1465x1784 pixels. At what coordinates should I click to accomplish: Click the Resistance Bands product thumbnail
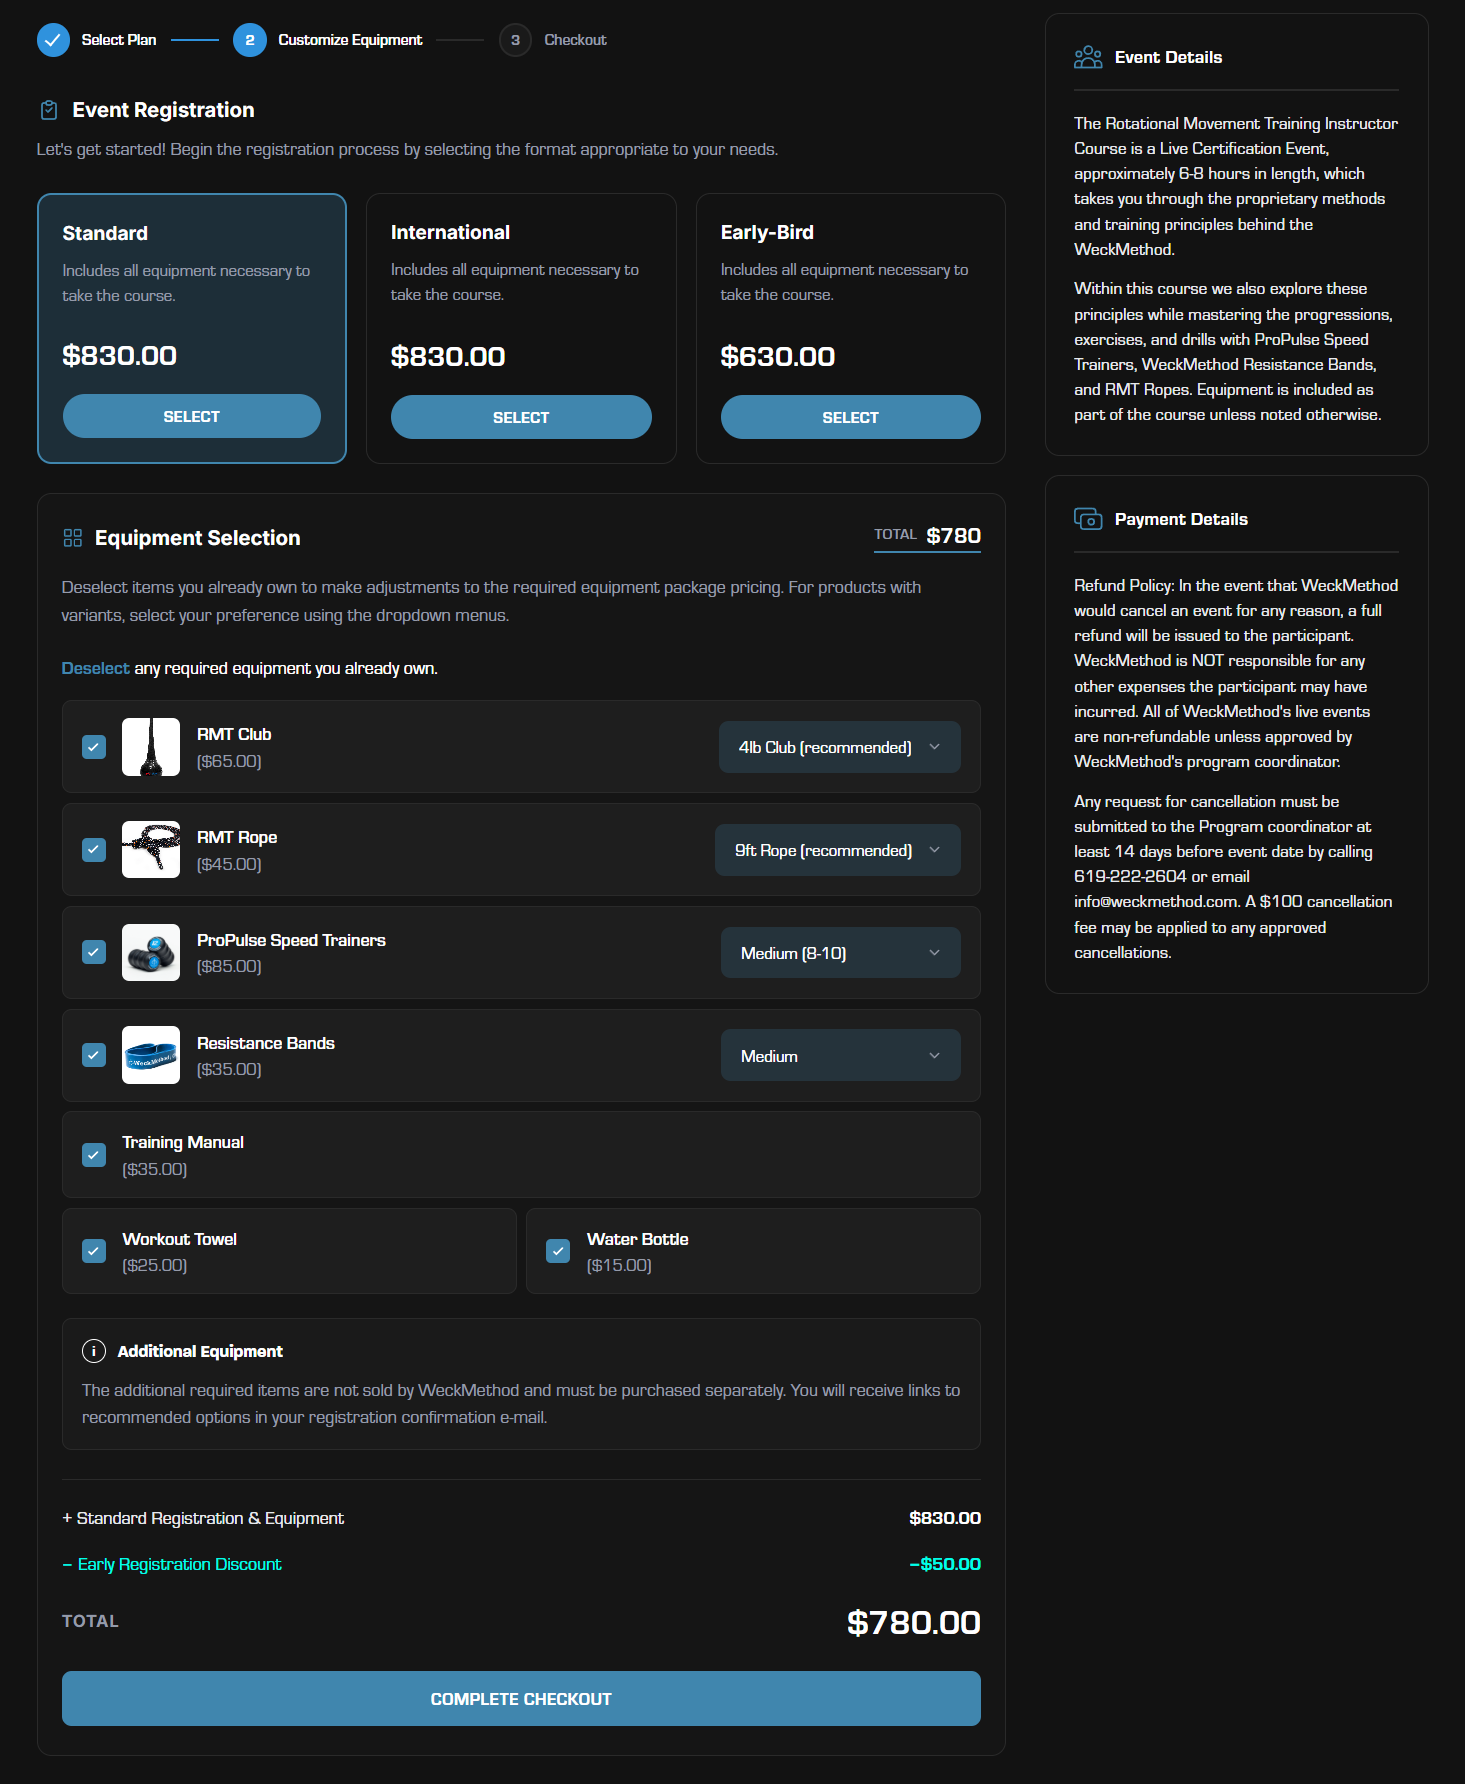tap(151, 1055)
